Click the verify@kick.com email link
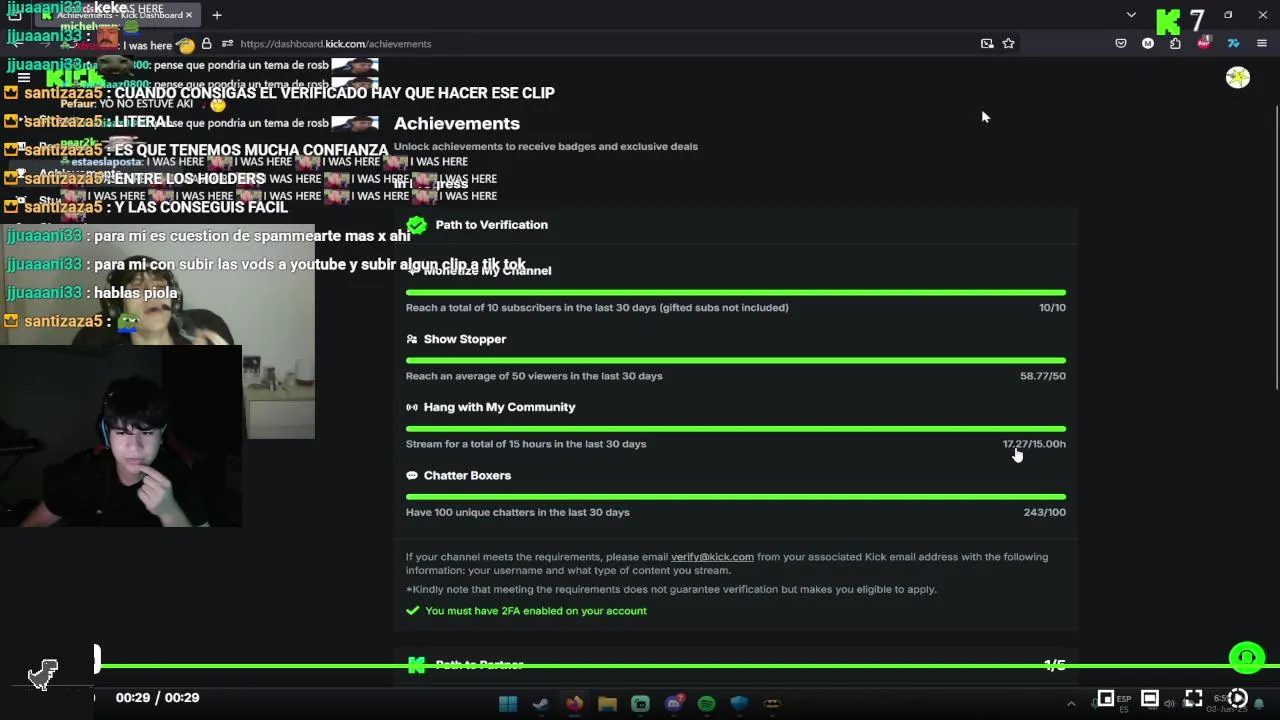 (x=712, y=557)
